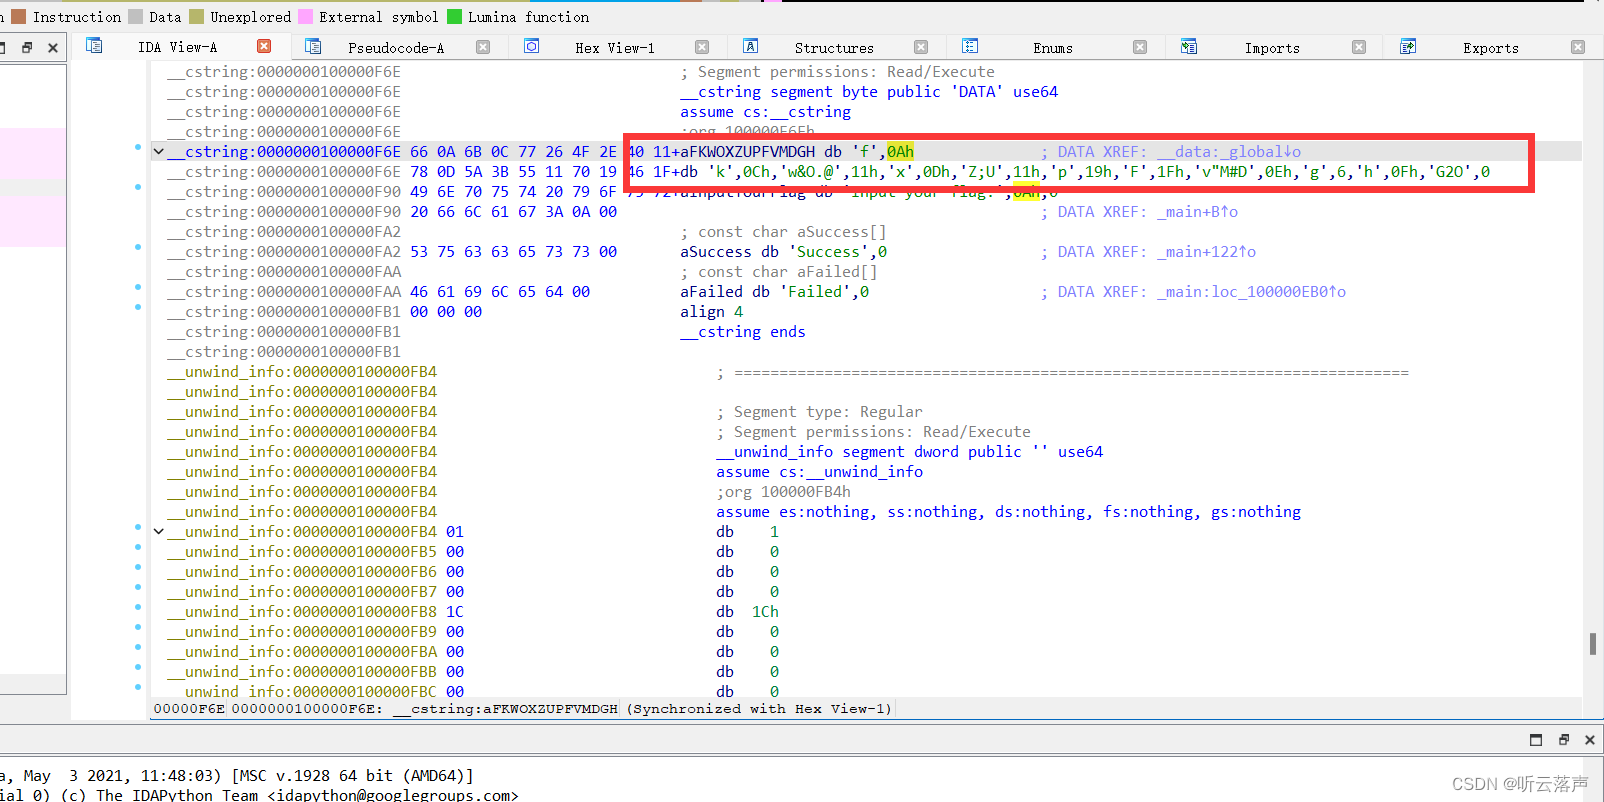Click the Unexplored color legend swatch

click(x=196, y=16)
